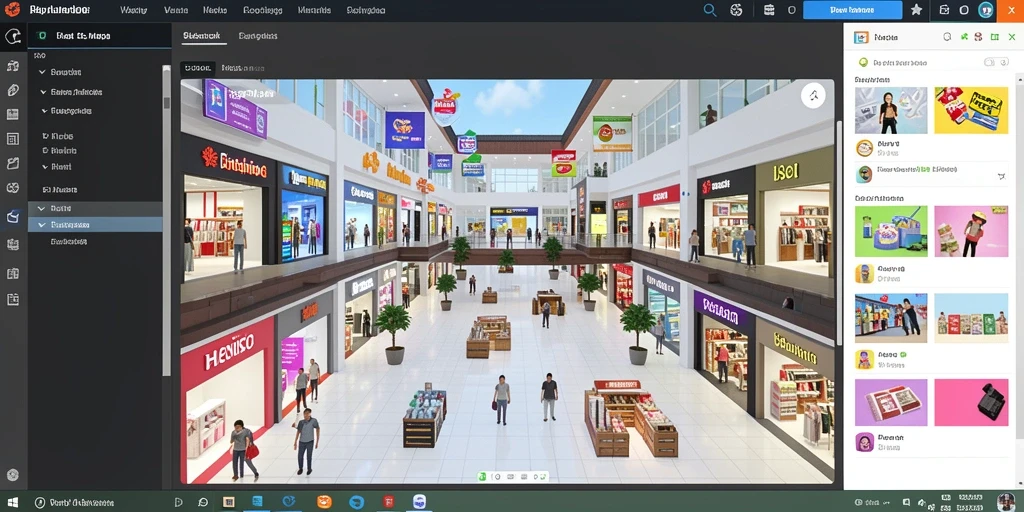
Task: Select the shopping bag sidebar icon
Action: point(12,66)
